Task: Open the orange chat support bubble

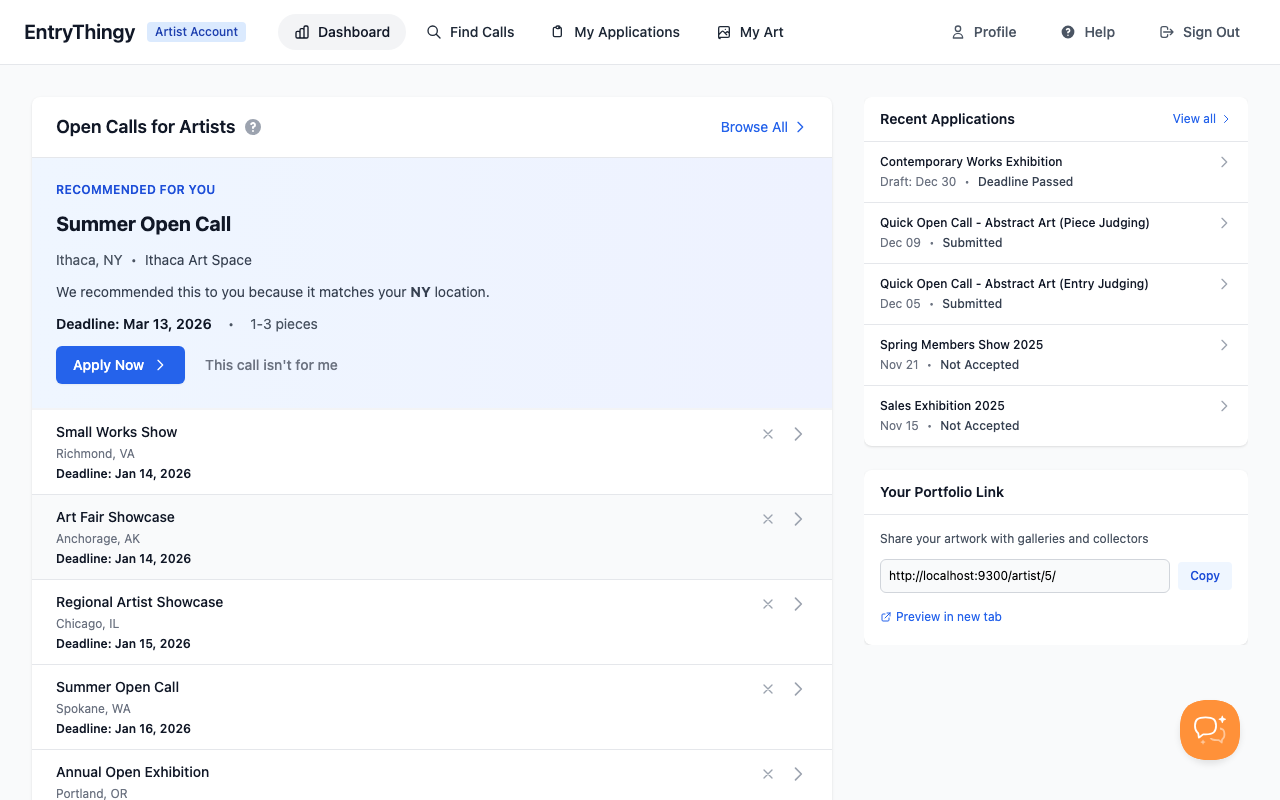Action: (1209, 730)
